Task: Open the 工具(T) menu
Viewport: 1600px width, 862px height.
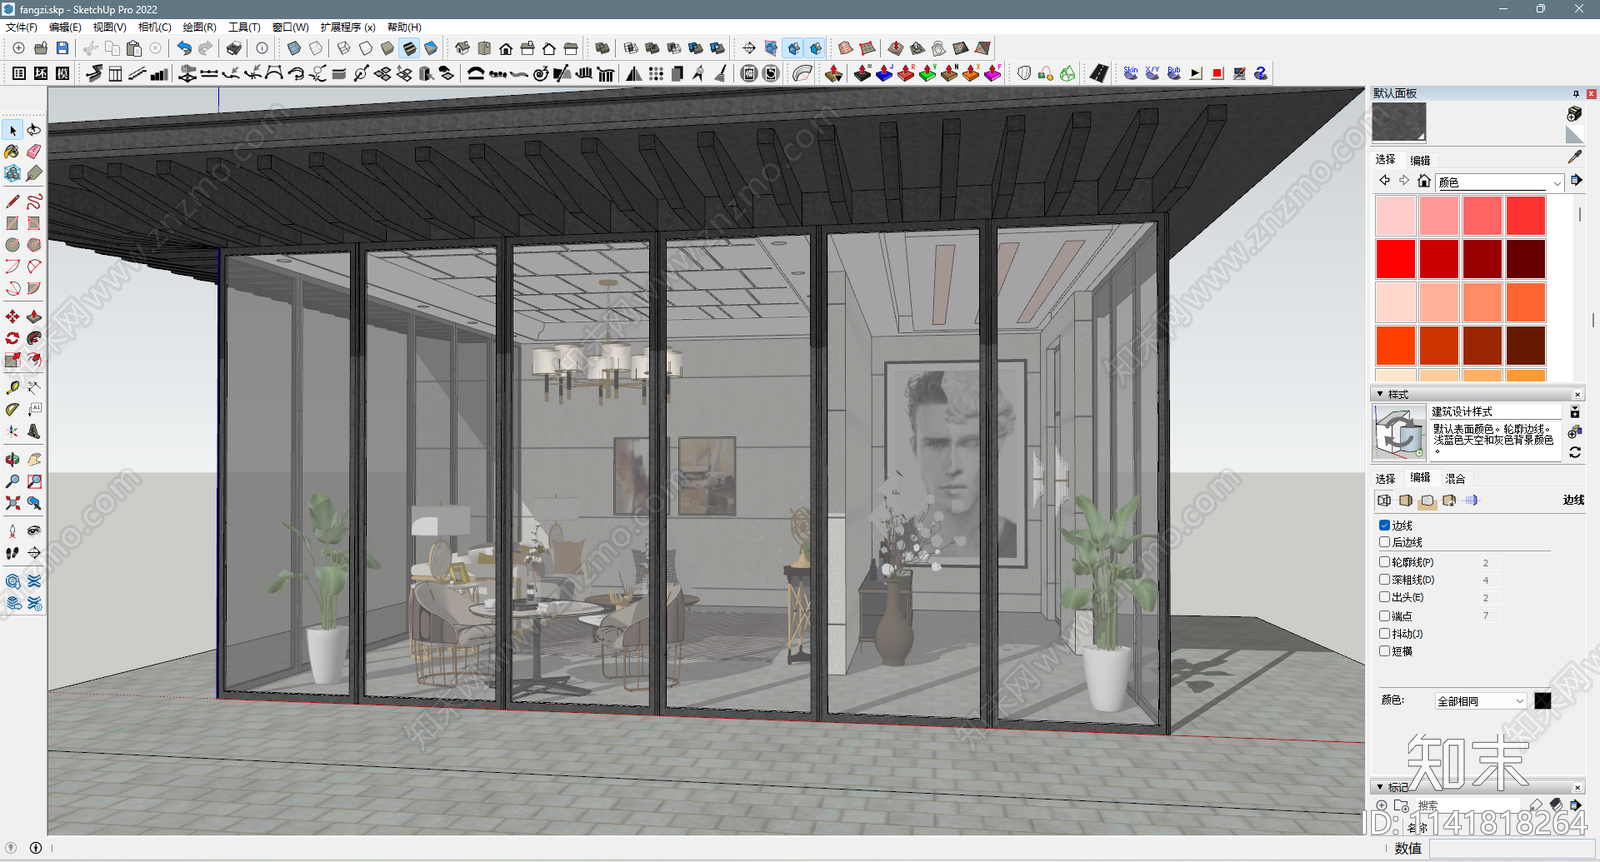Action: click(244, 27)
